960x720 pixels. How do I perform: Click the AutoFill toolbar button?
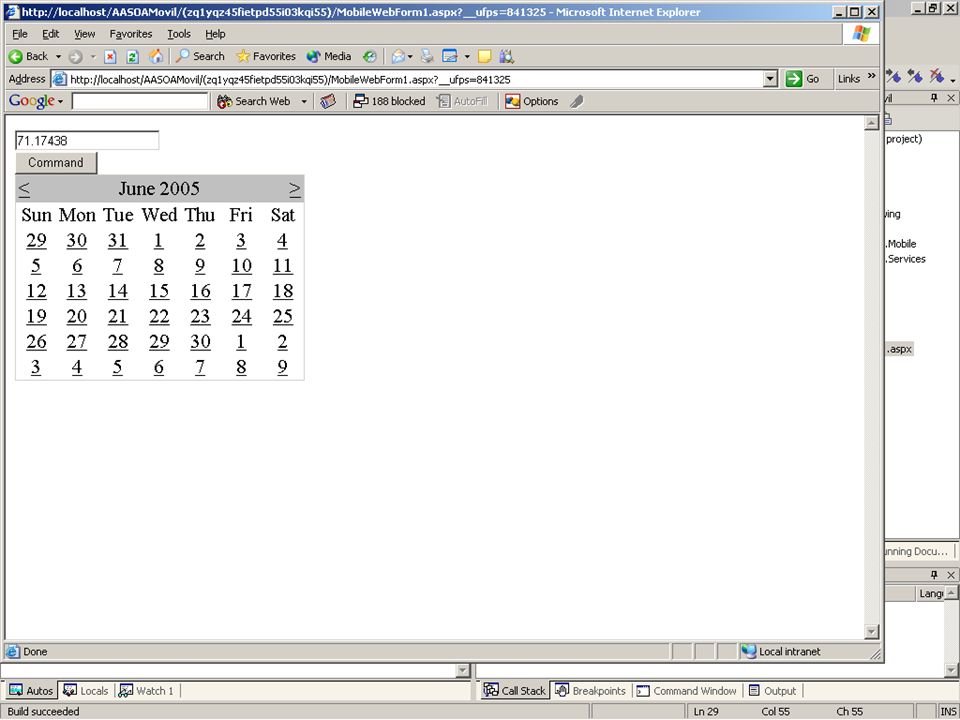462,102
